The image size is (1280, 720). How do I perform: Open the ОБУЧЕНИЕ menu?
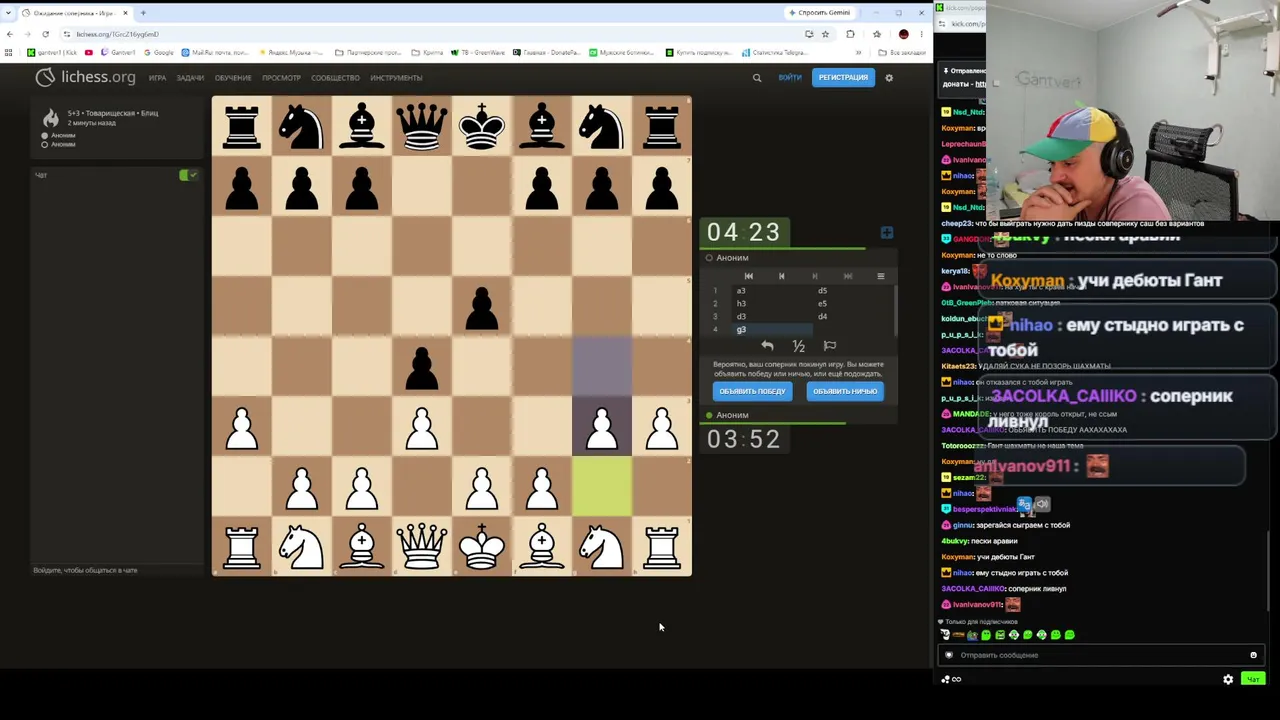click(233, 78)
